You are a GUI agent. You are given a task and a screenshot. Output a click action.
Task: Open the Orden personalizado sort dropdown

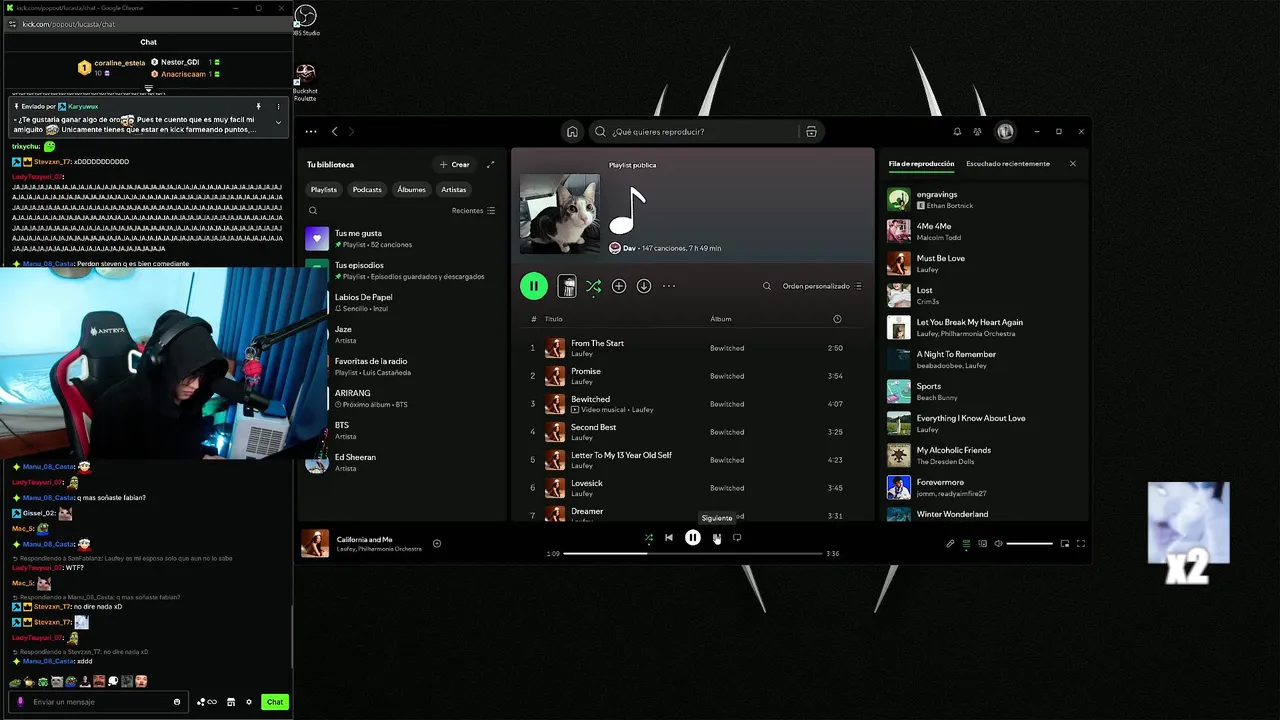point(822,286)
